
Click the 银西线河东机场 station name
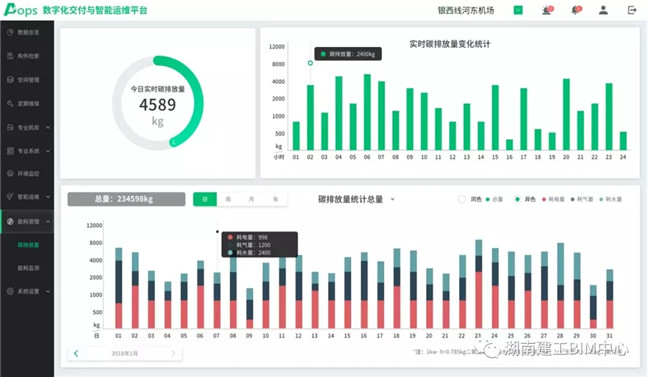(x=466, y=10)
